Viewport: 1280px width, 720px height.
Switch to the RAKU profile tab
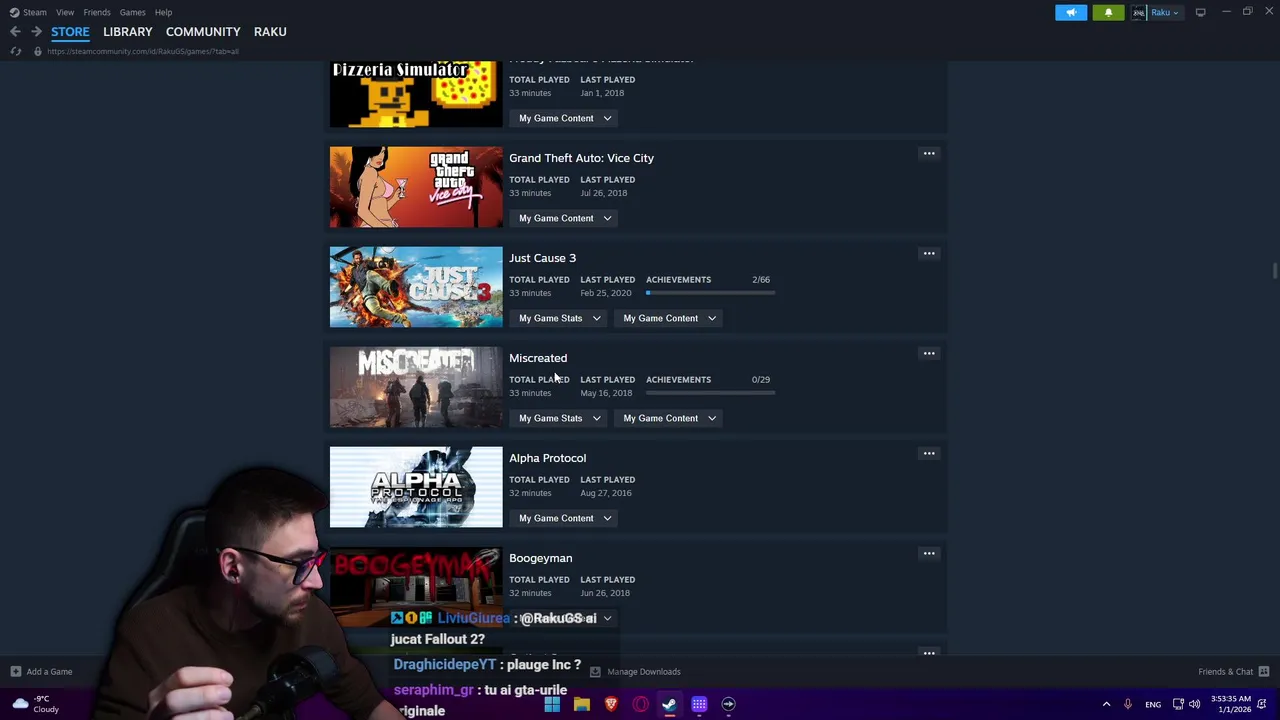[x=270, y=32]
